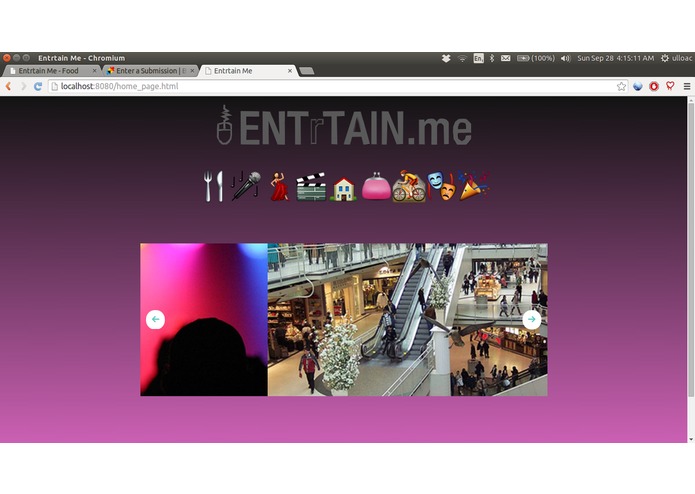695x494 pixels.
Task: Bookmark this page with star icon
Action: point(621,86)
